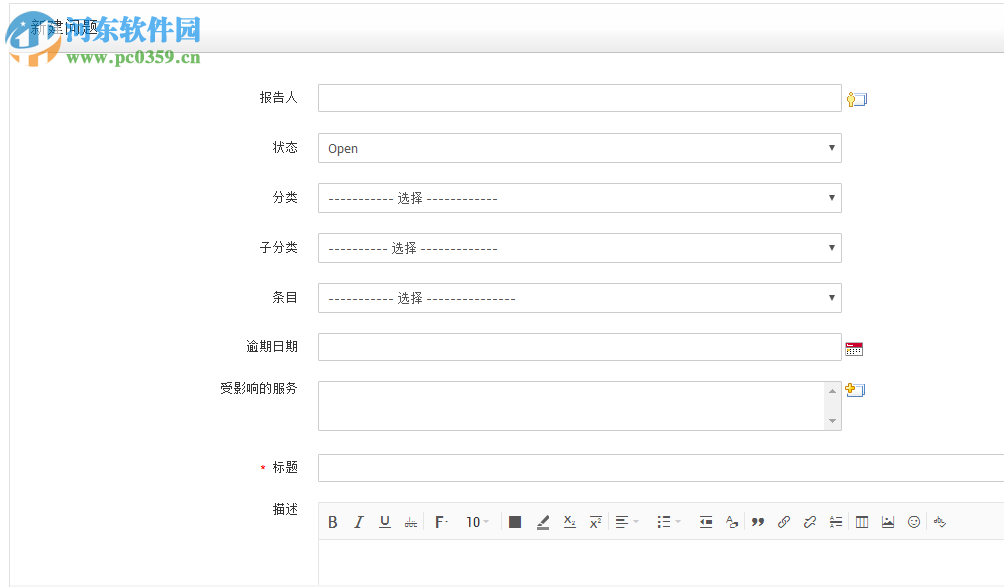Apply bold formatting in the description editor

click(332, 521)
